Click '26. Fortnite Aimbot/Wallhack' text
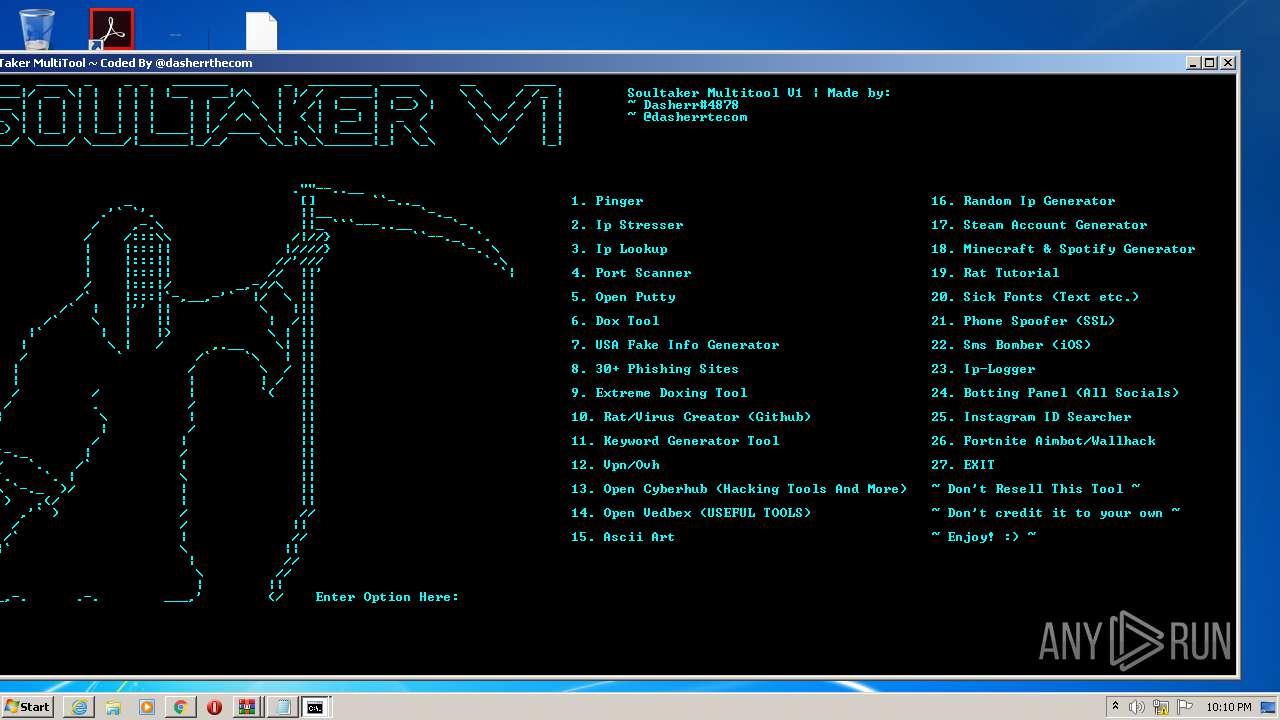This screenshot has width=1280, height=720. click(x=1043, y=441)
